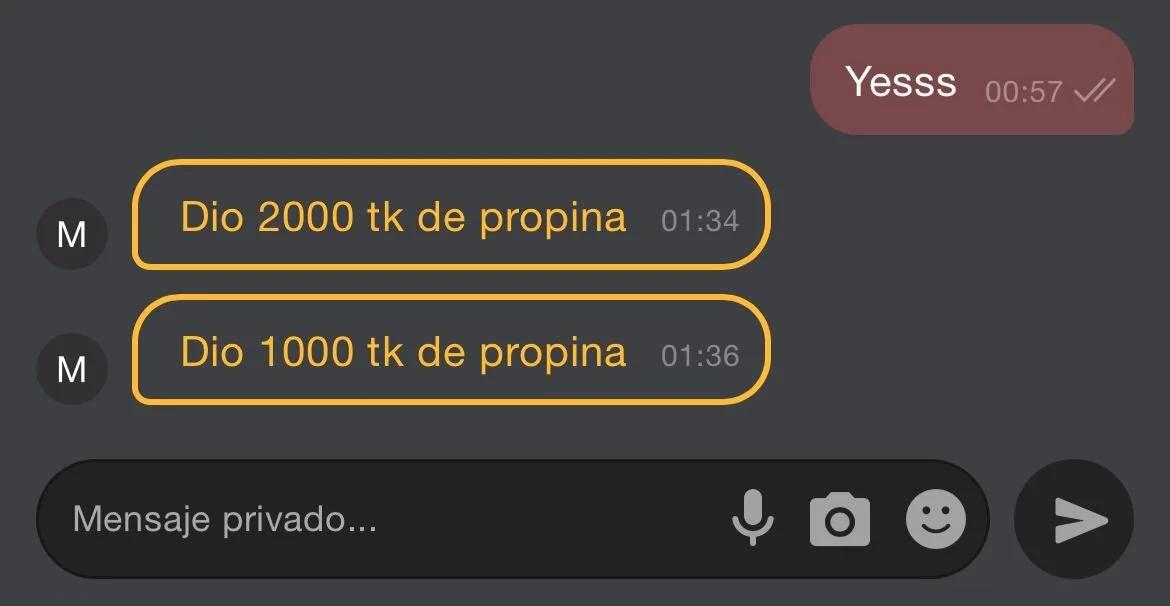Image resolution: width=1170 pixels, height=606 pixels.
Task: Click the 01:36 timestamp on tip message
Action: click(x=700, y=356)
